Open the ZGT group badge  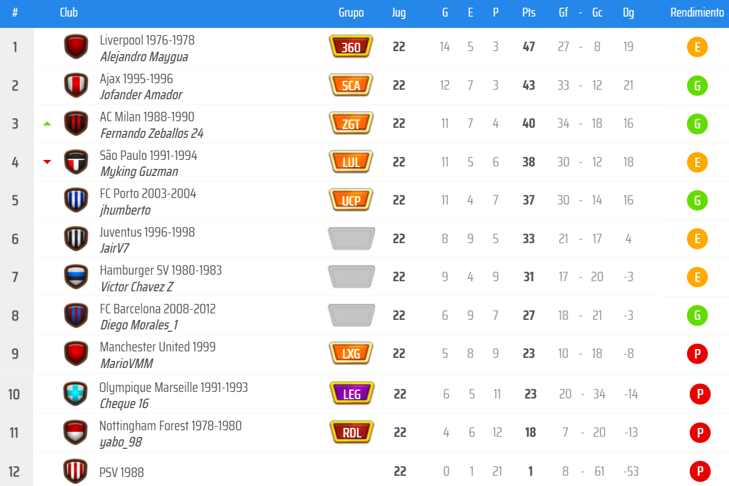point(351,124)
